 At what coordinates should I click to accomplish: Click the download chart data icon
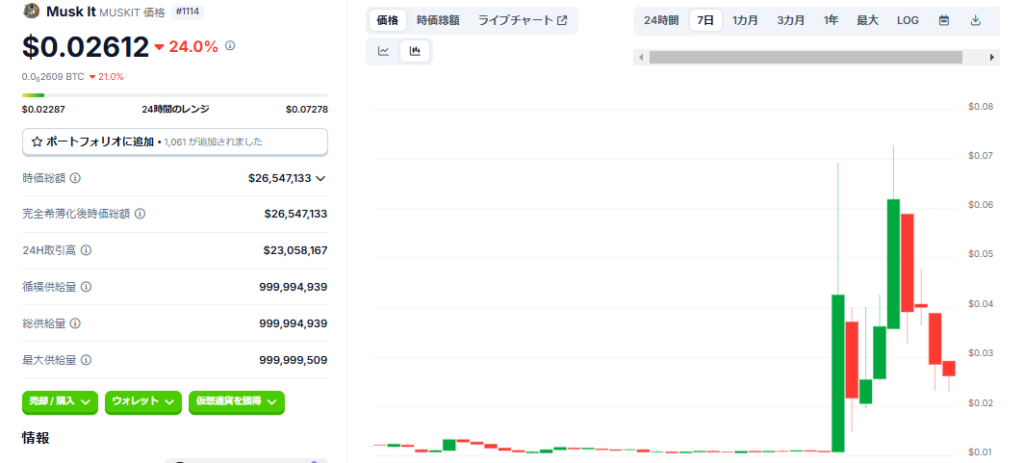[976, 20]
